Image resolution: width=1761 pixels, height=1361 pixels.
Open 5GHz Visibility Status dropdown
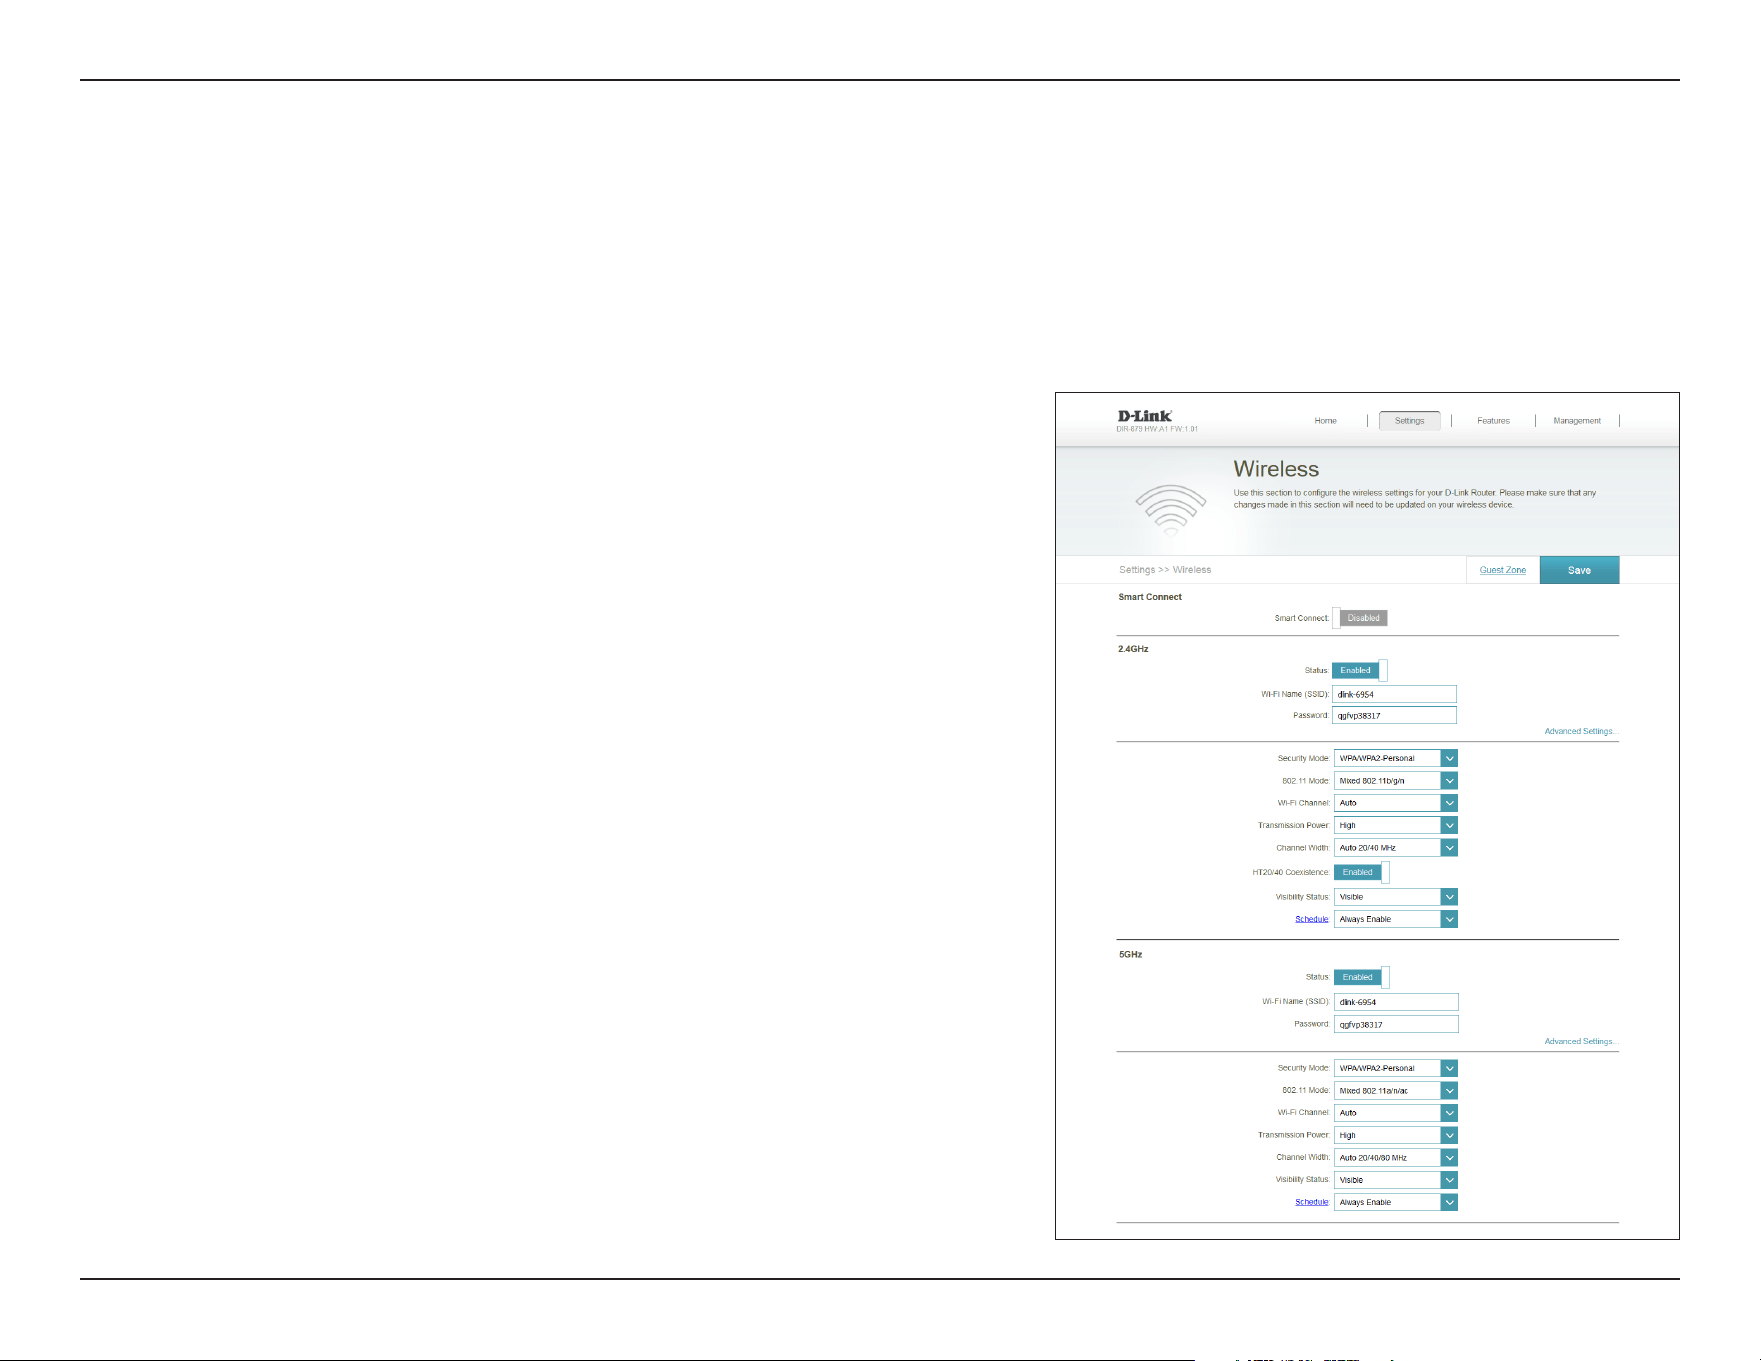tap(1396, 1180)
